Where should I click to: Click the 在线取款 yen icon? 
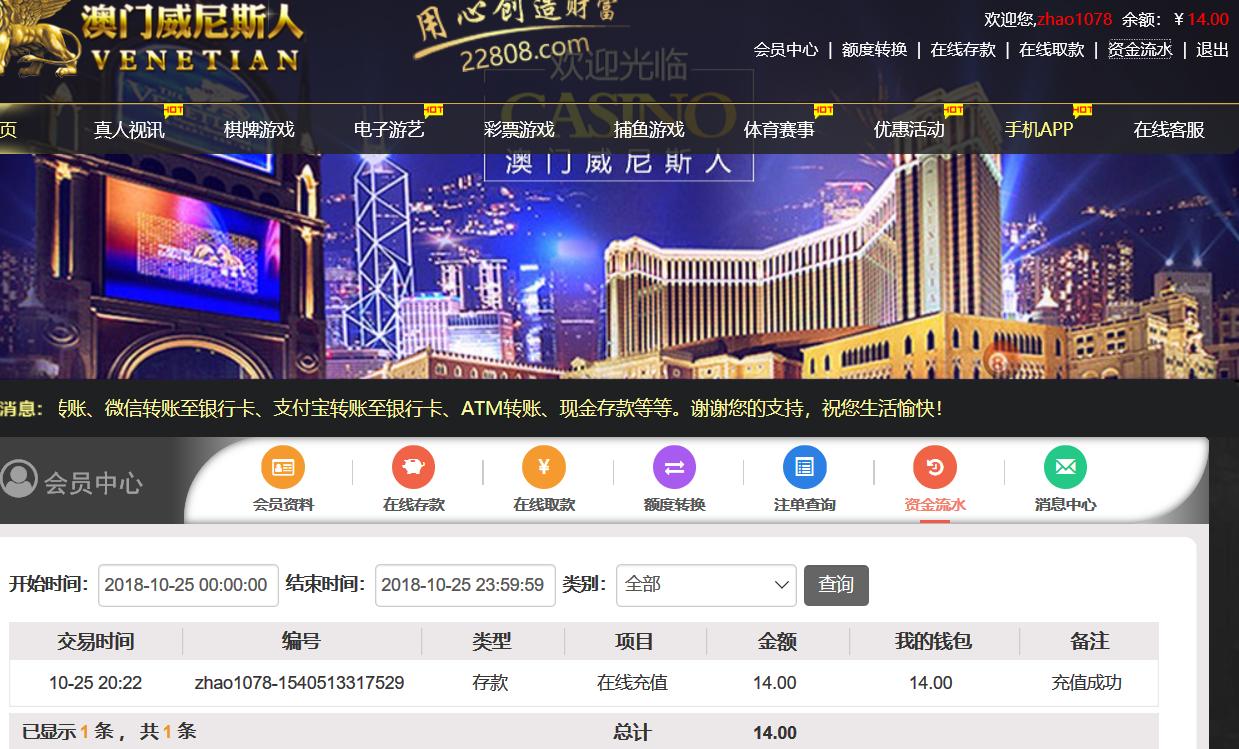tap(544, 467)
